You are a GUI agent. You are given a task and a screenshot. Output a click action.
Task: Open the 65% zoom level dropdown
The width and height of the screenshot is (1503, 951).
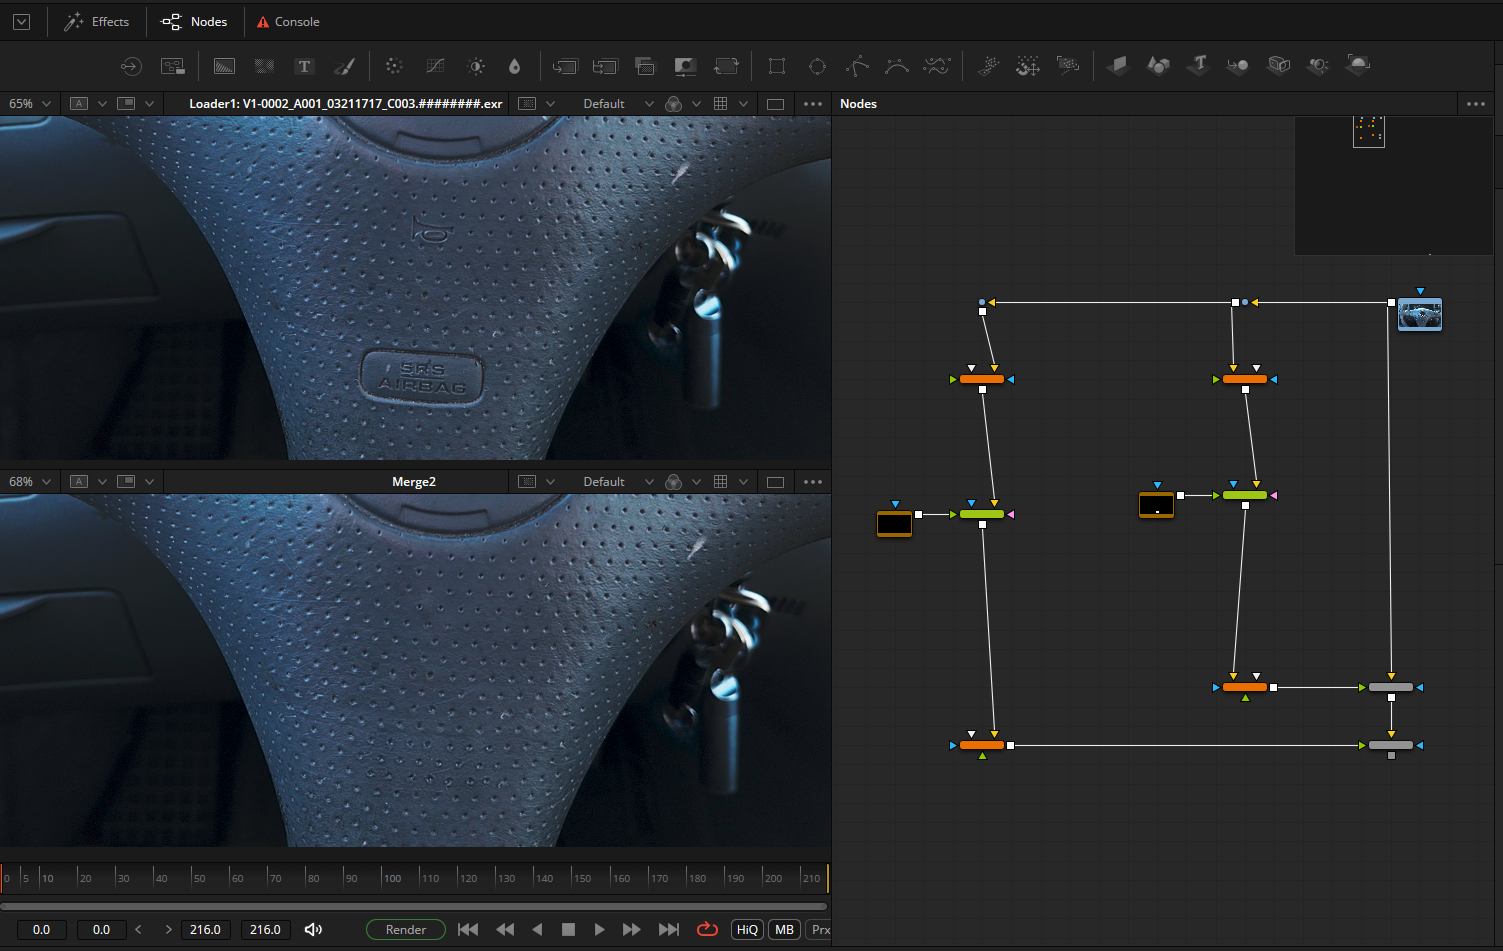[x=29, y=103]
